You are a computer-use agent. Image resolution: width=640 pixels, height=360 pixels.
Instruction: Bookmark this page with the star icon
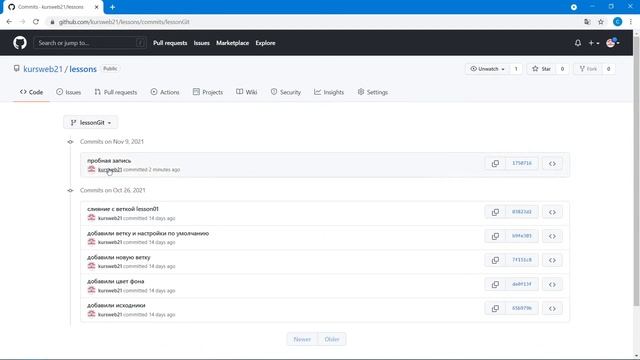tap(601, 22)
